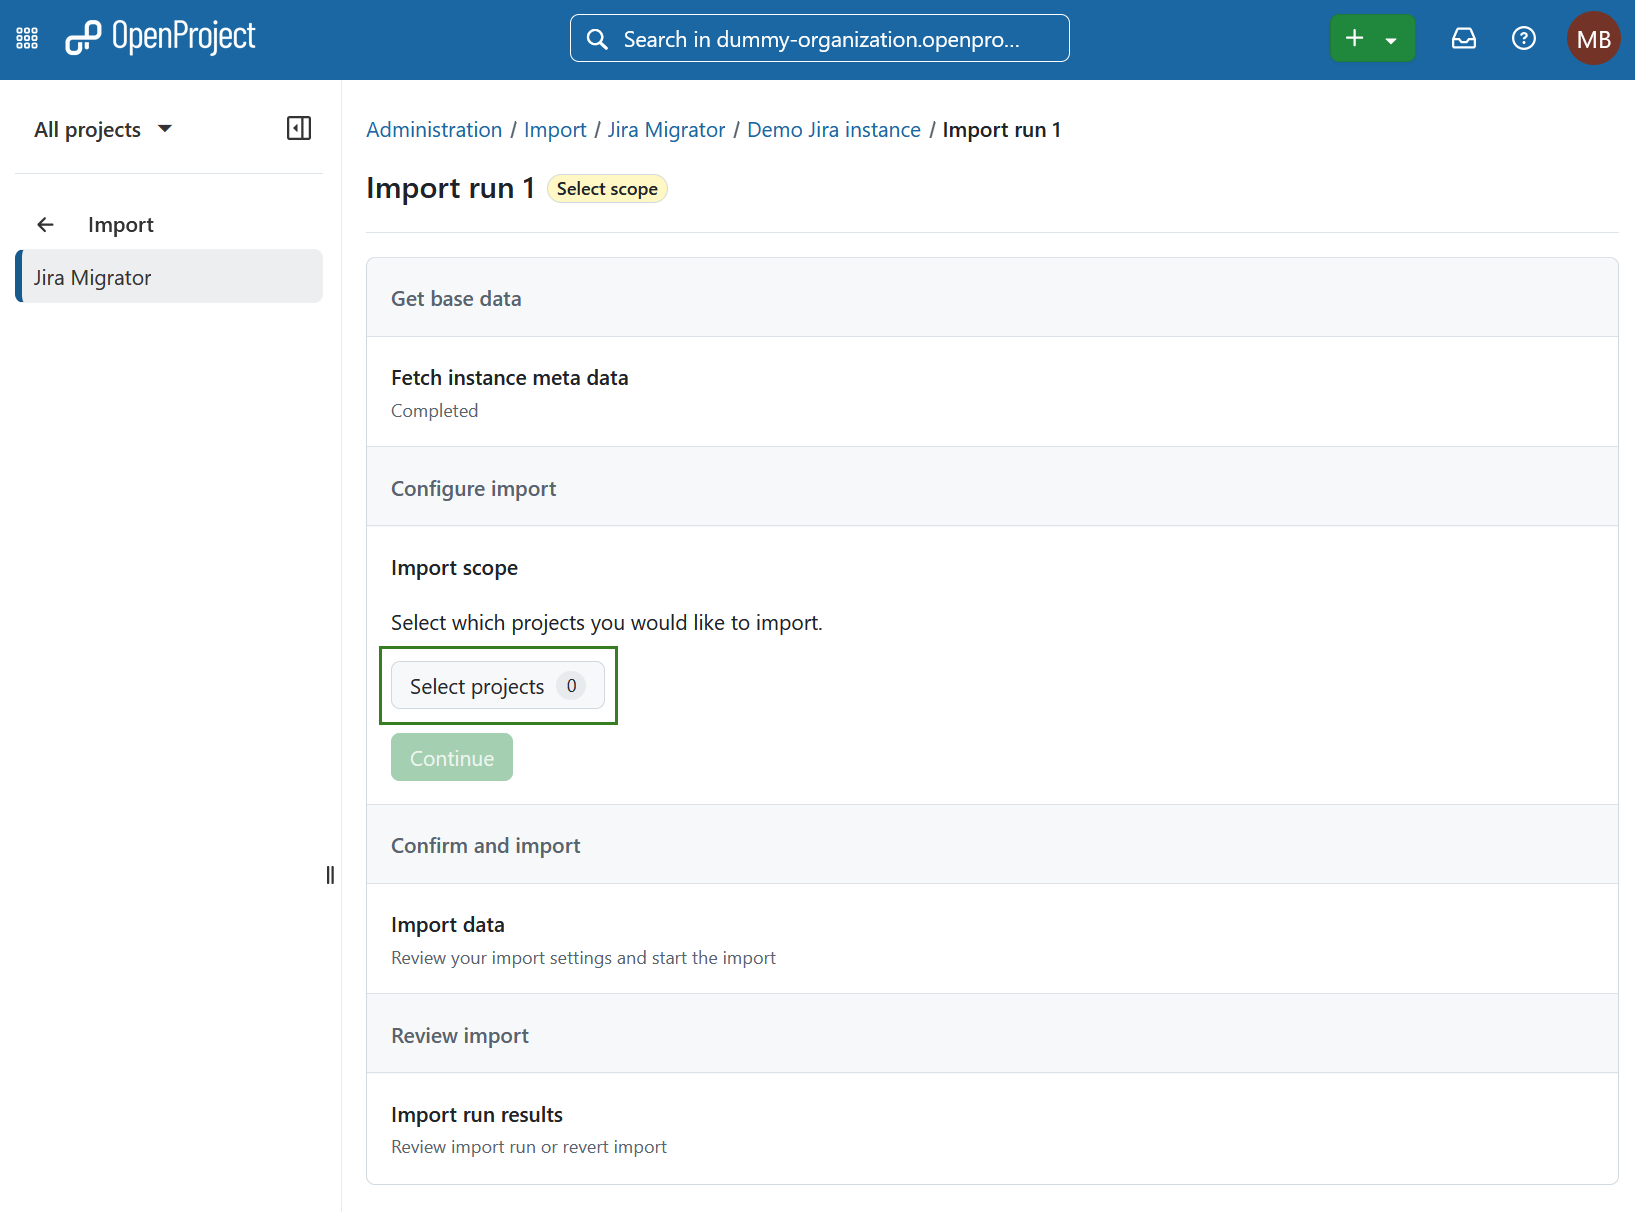Open Jira Migrator breadcrumb link

(666, 130)
